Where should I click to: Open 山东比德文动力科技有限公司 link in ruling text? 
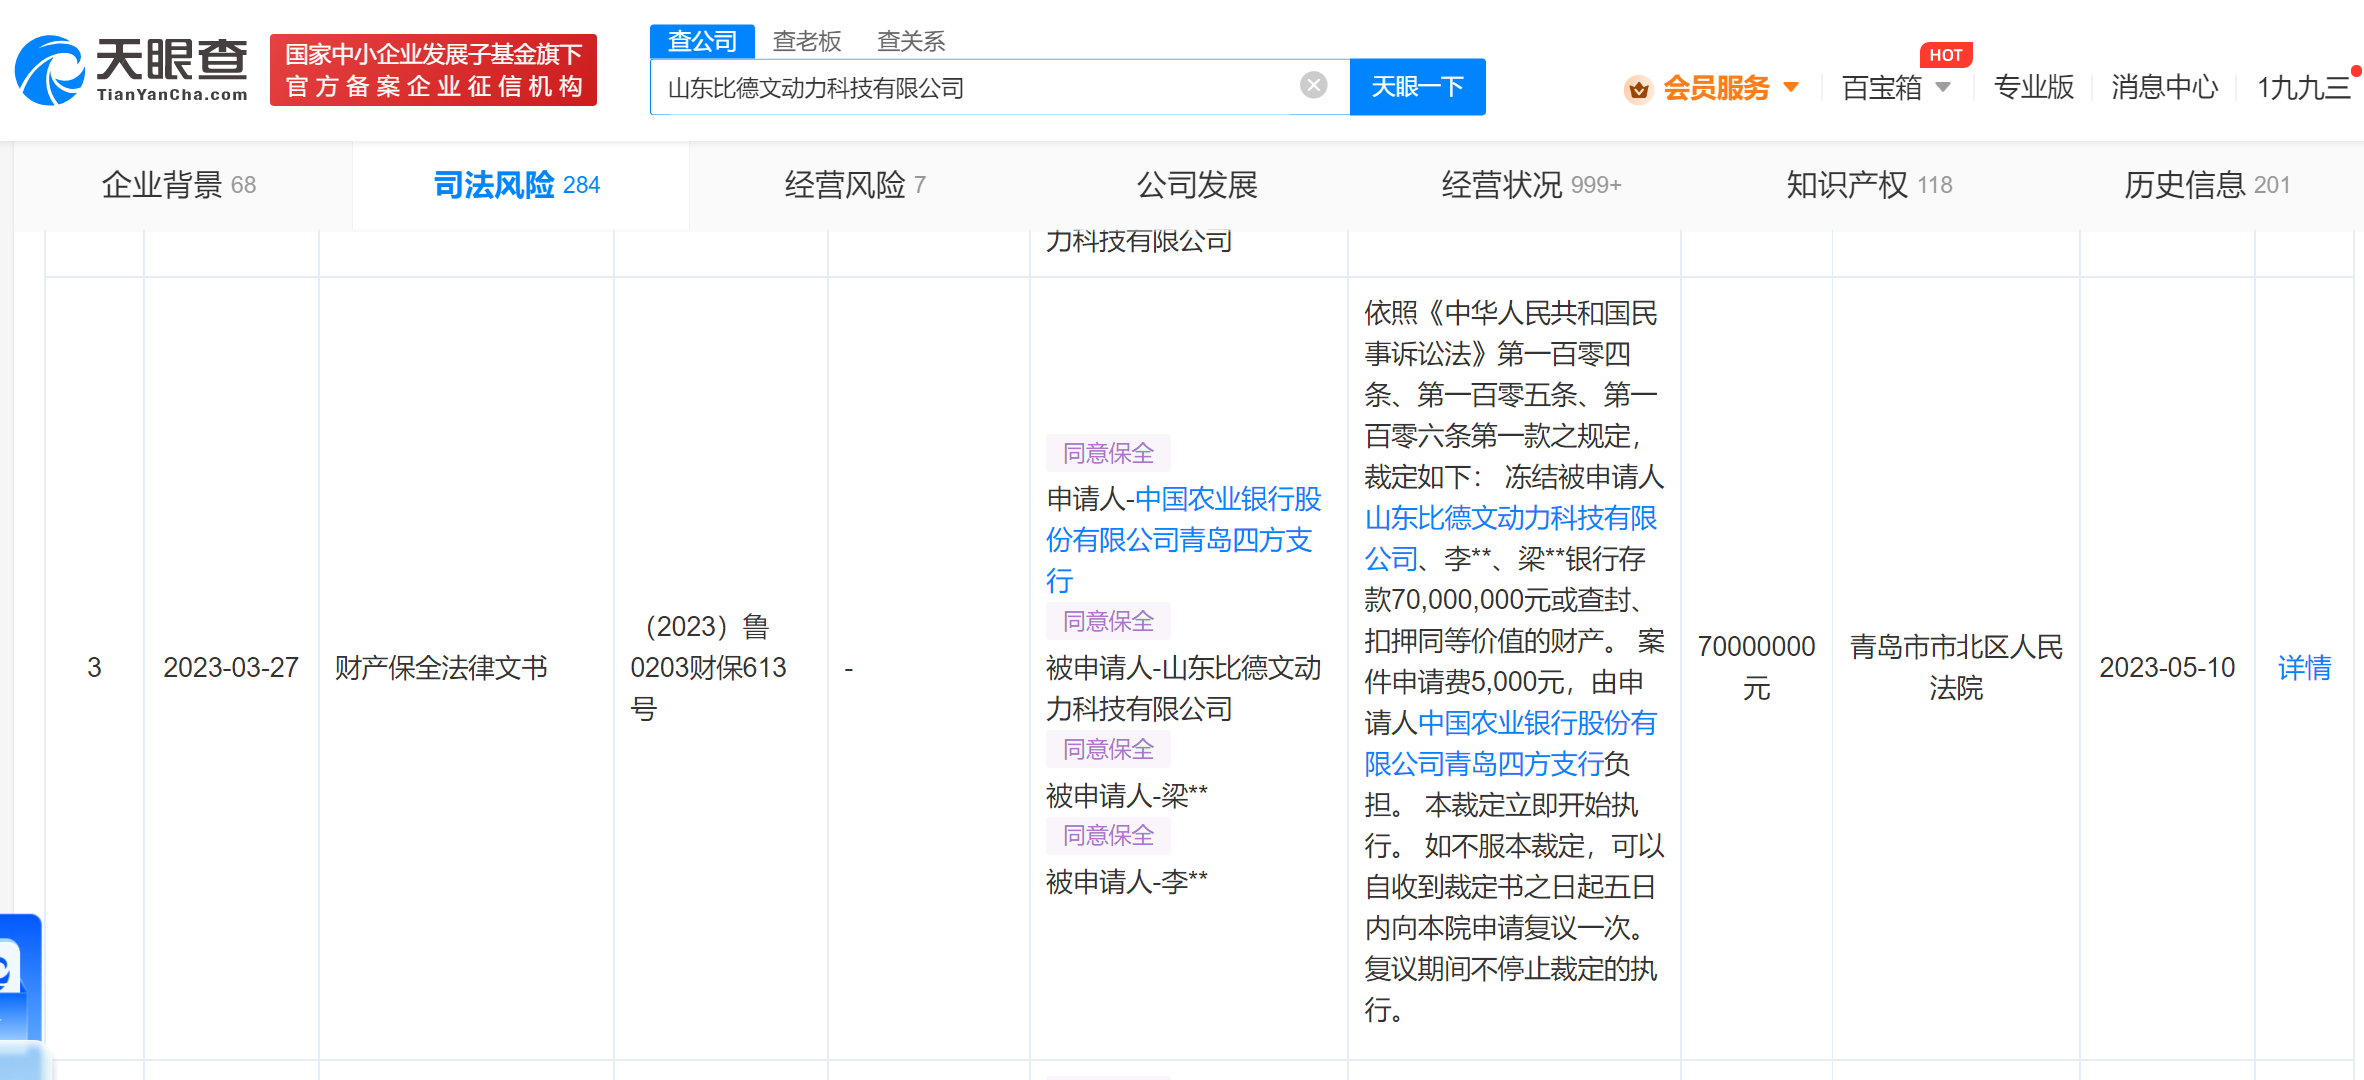pyautogui.click(x=1510, y=538)
